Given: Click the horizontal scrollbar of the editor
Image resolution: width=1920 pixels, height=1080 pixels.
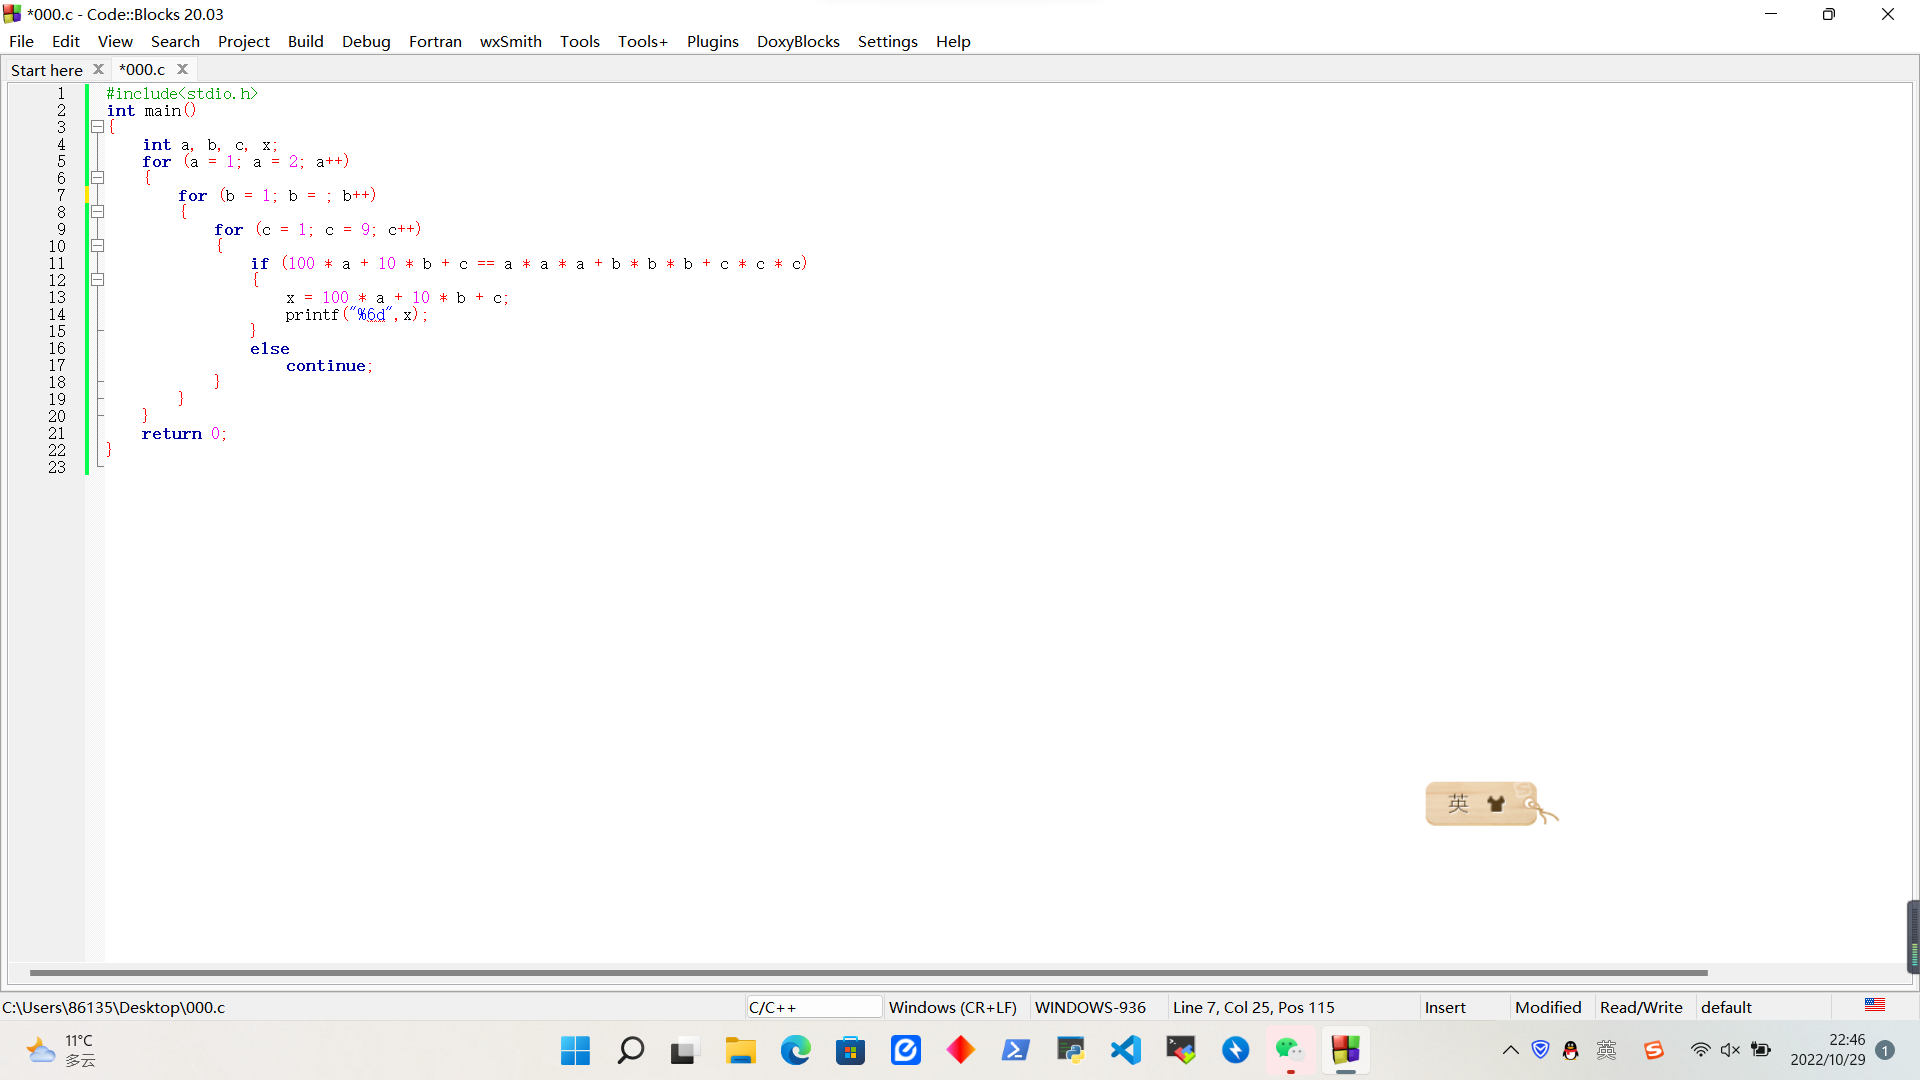Looking at the screenshot, I should pyautogui.click(x=868, y=972).
